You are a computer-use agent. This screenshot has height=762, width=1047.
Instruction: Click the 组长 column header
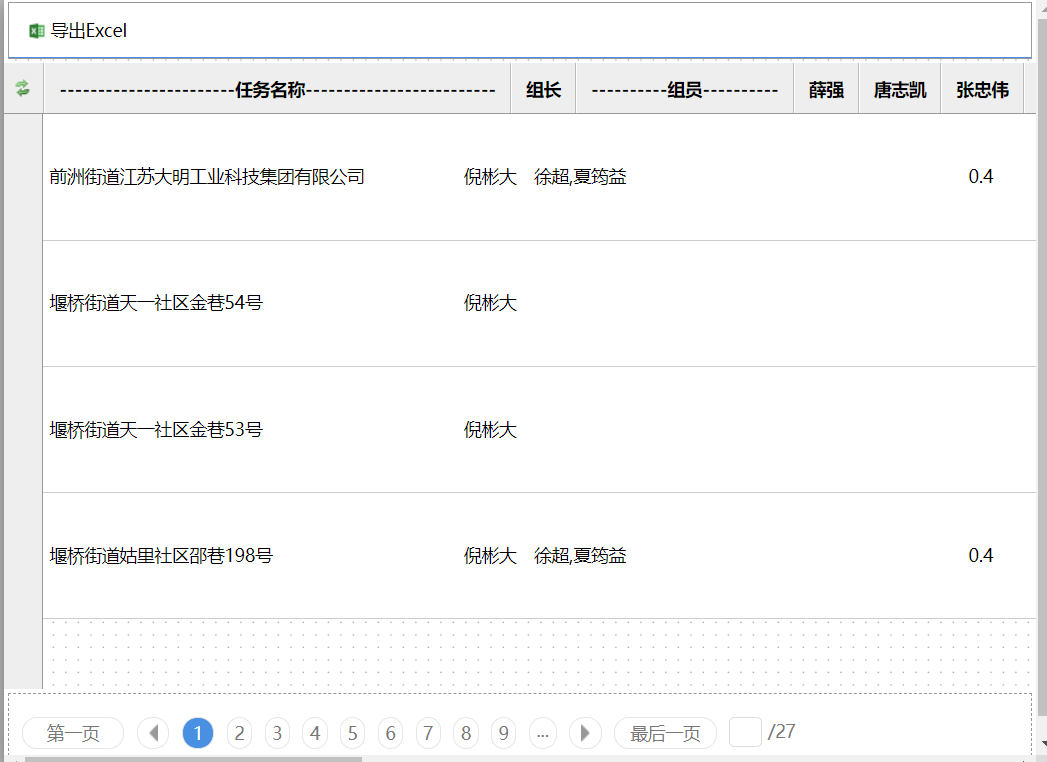(543, 90)
